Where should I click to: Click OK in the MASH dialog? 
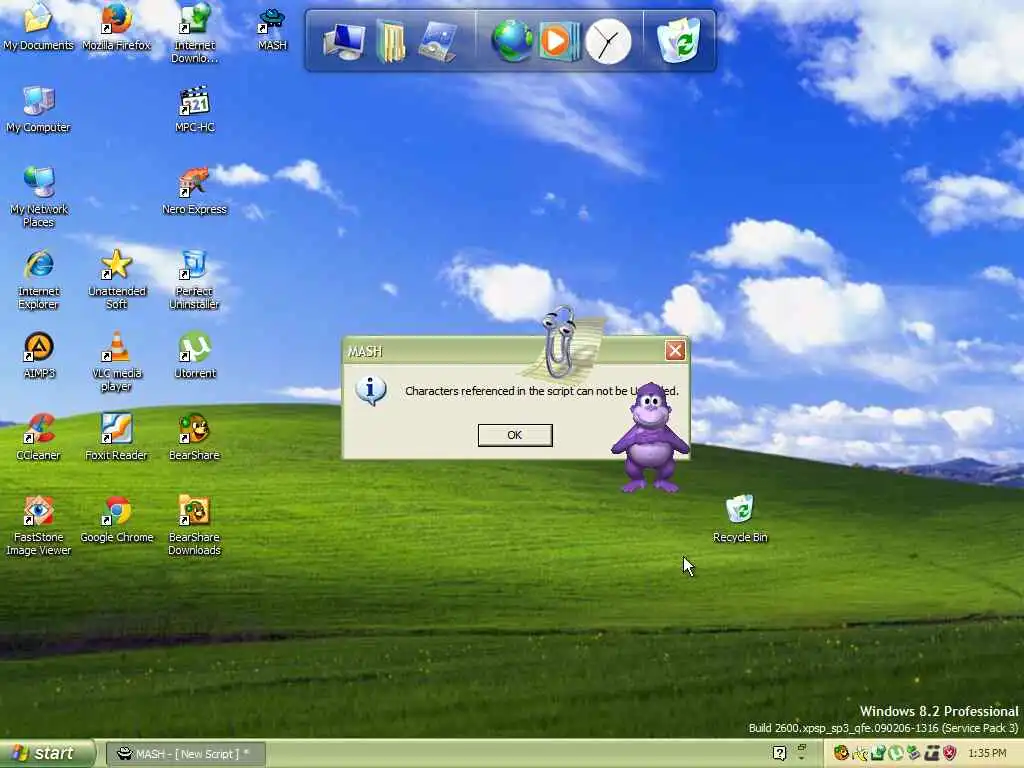pos(515,435)
